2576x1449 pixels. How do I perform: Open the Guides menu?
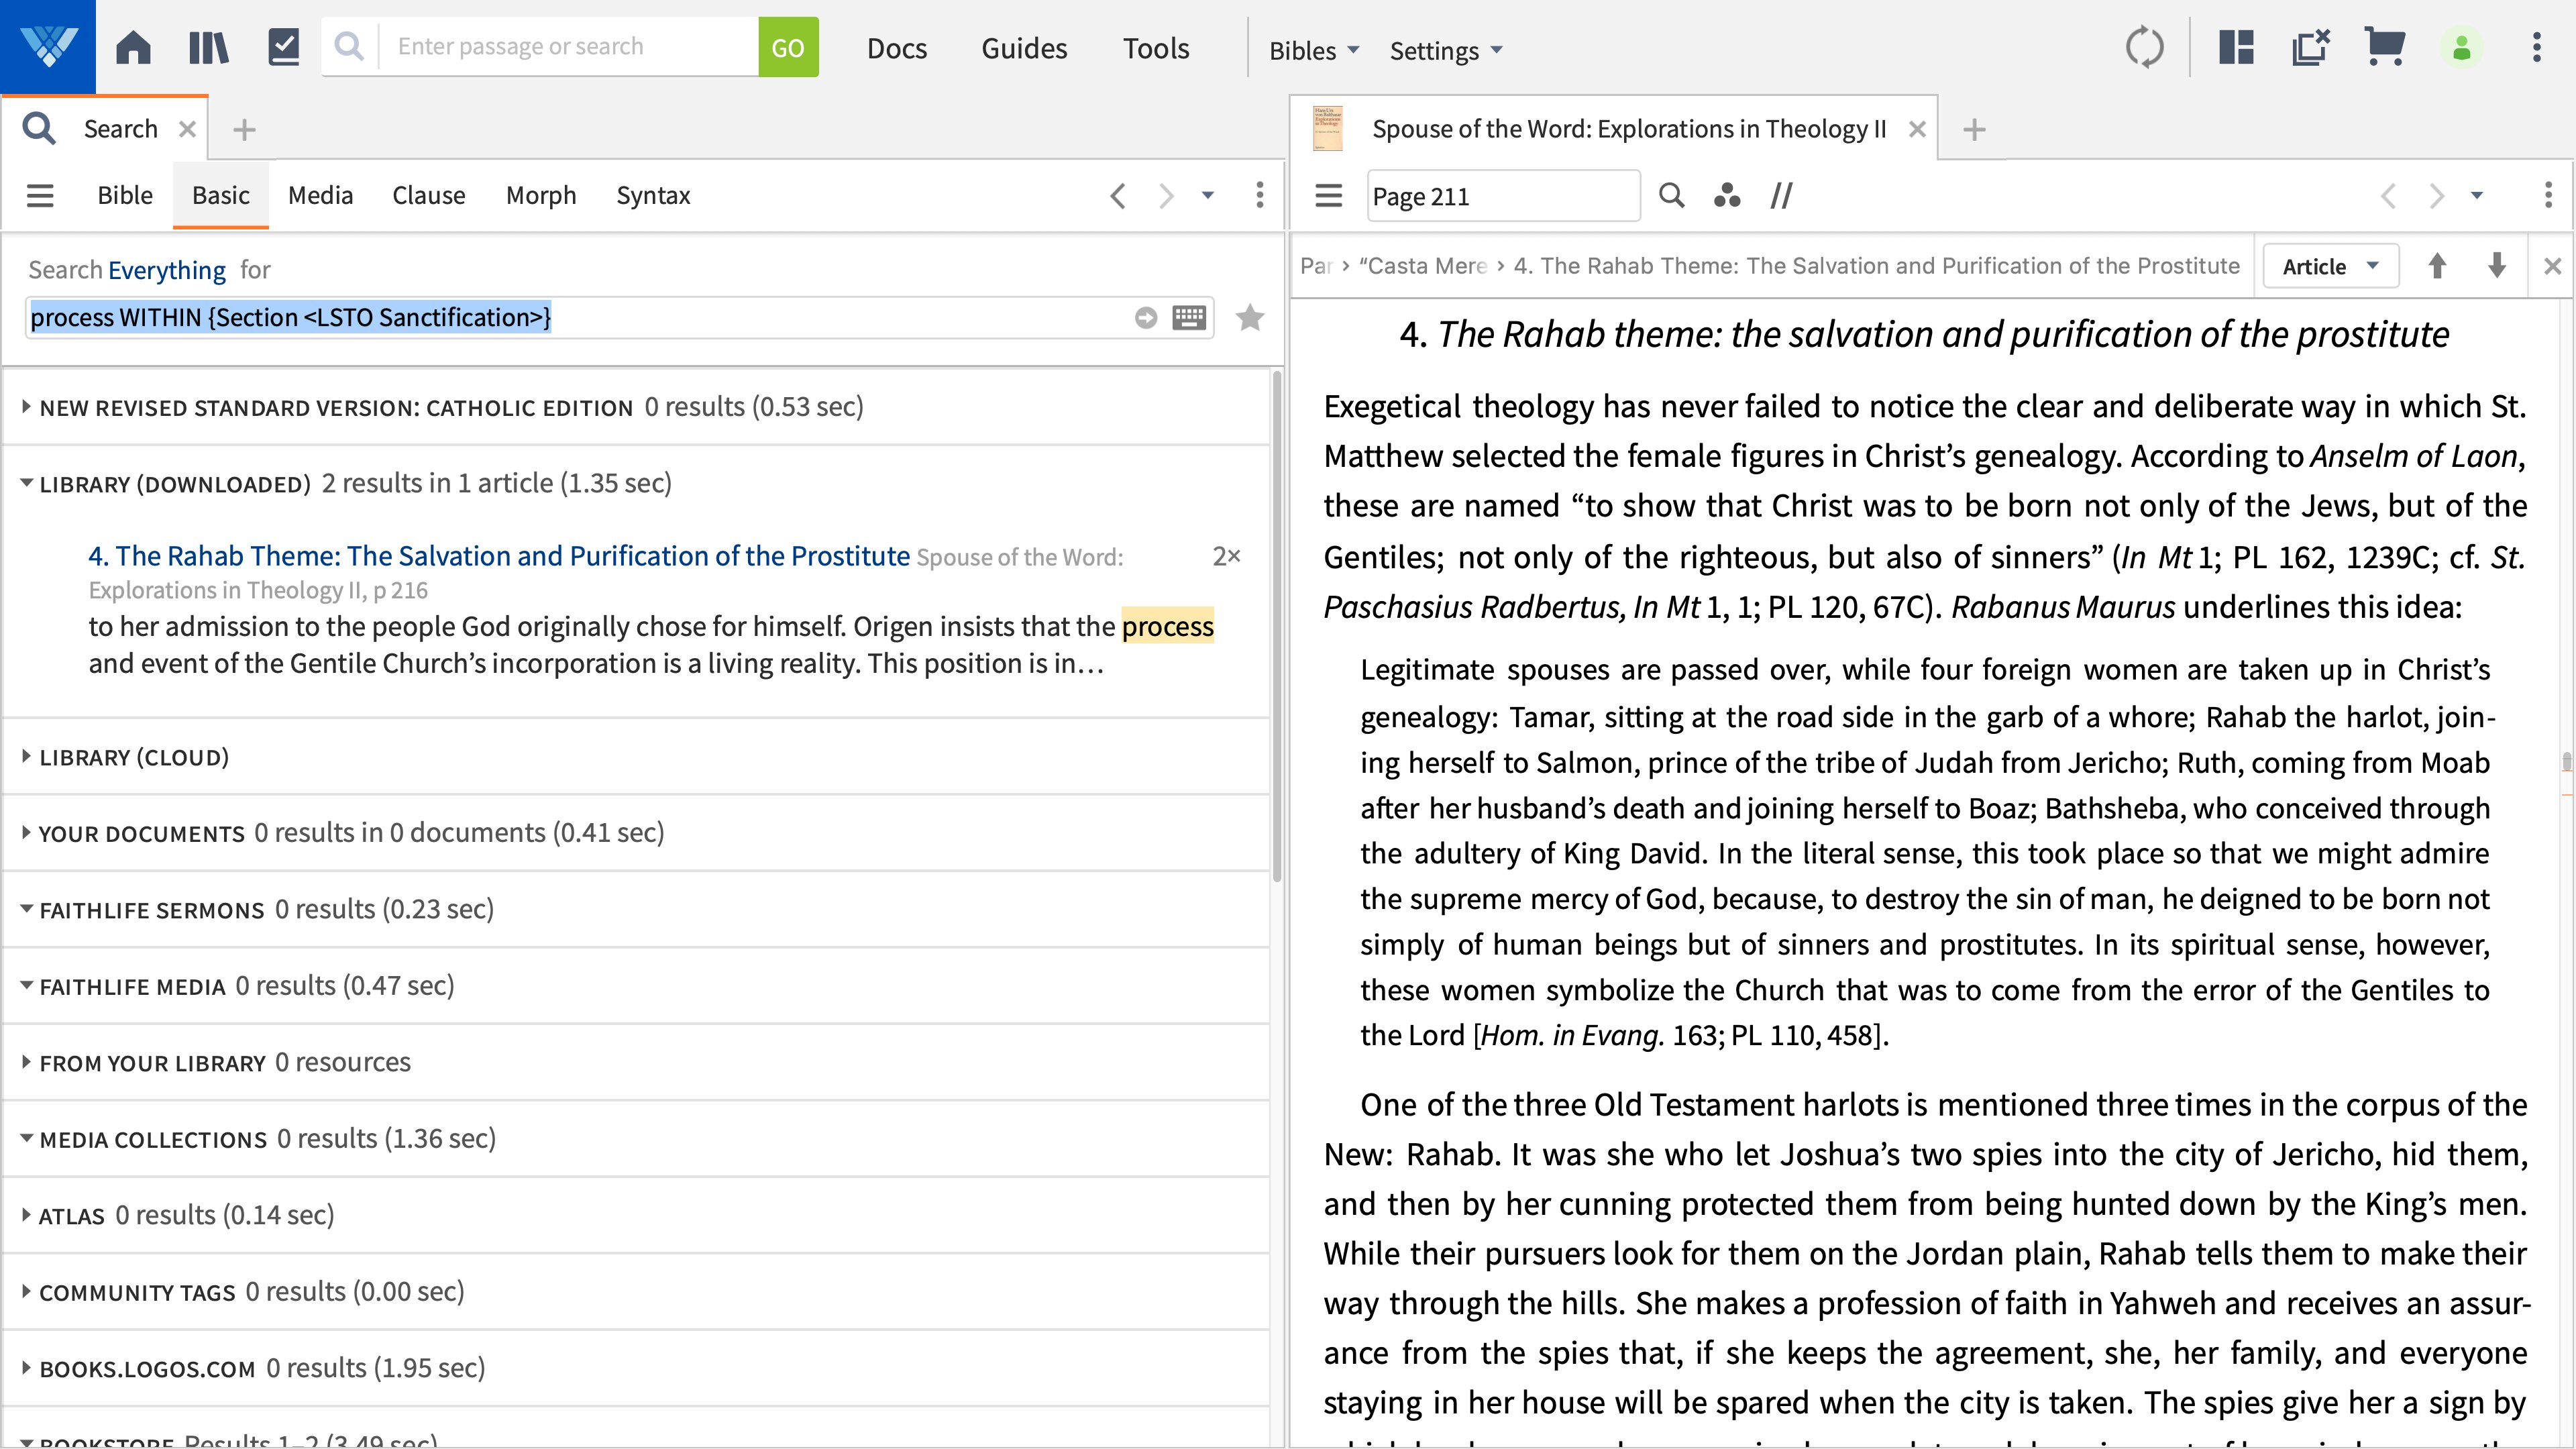1024,48
